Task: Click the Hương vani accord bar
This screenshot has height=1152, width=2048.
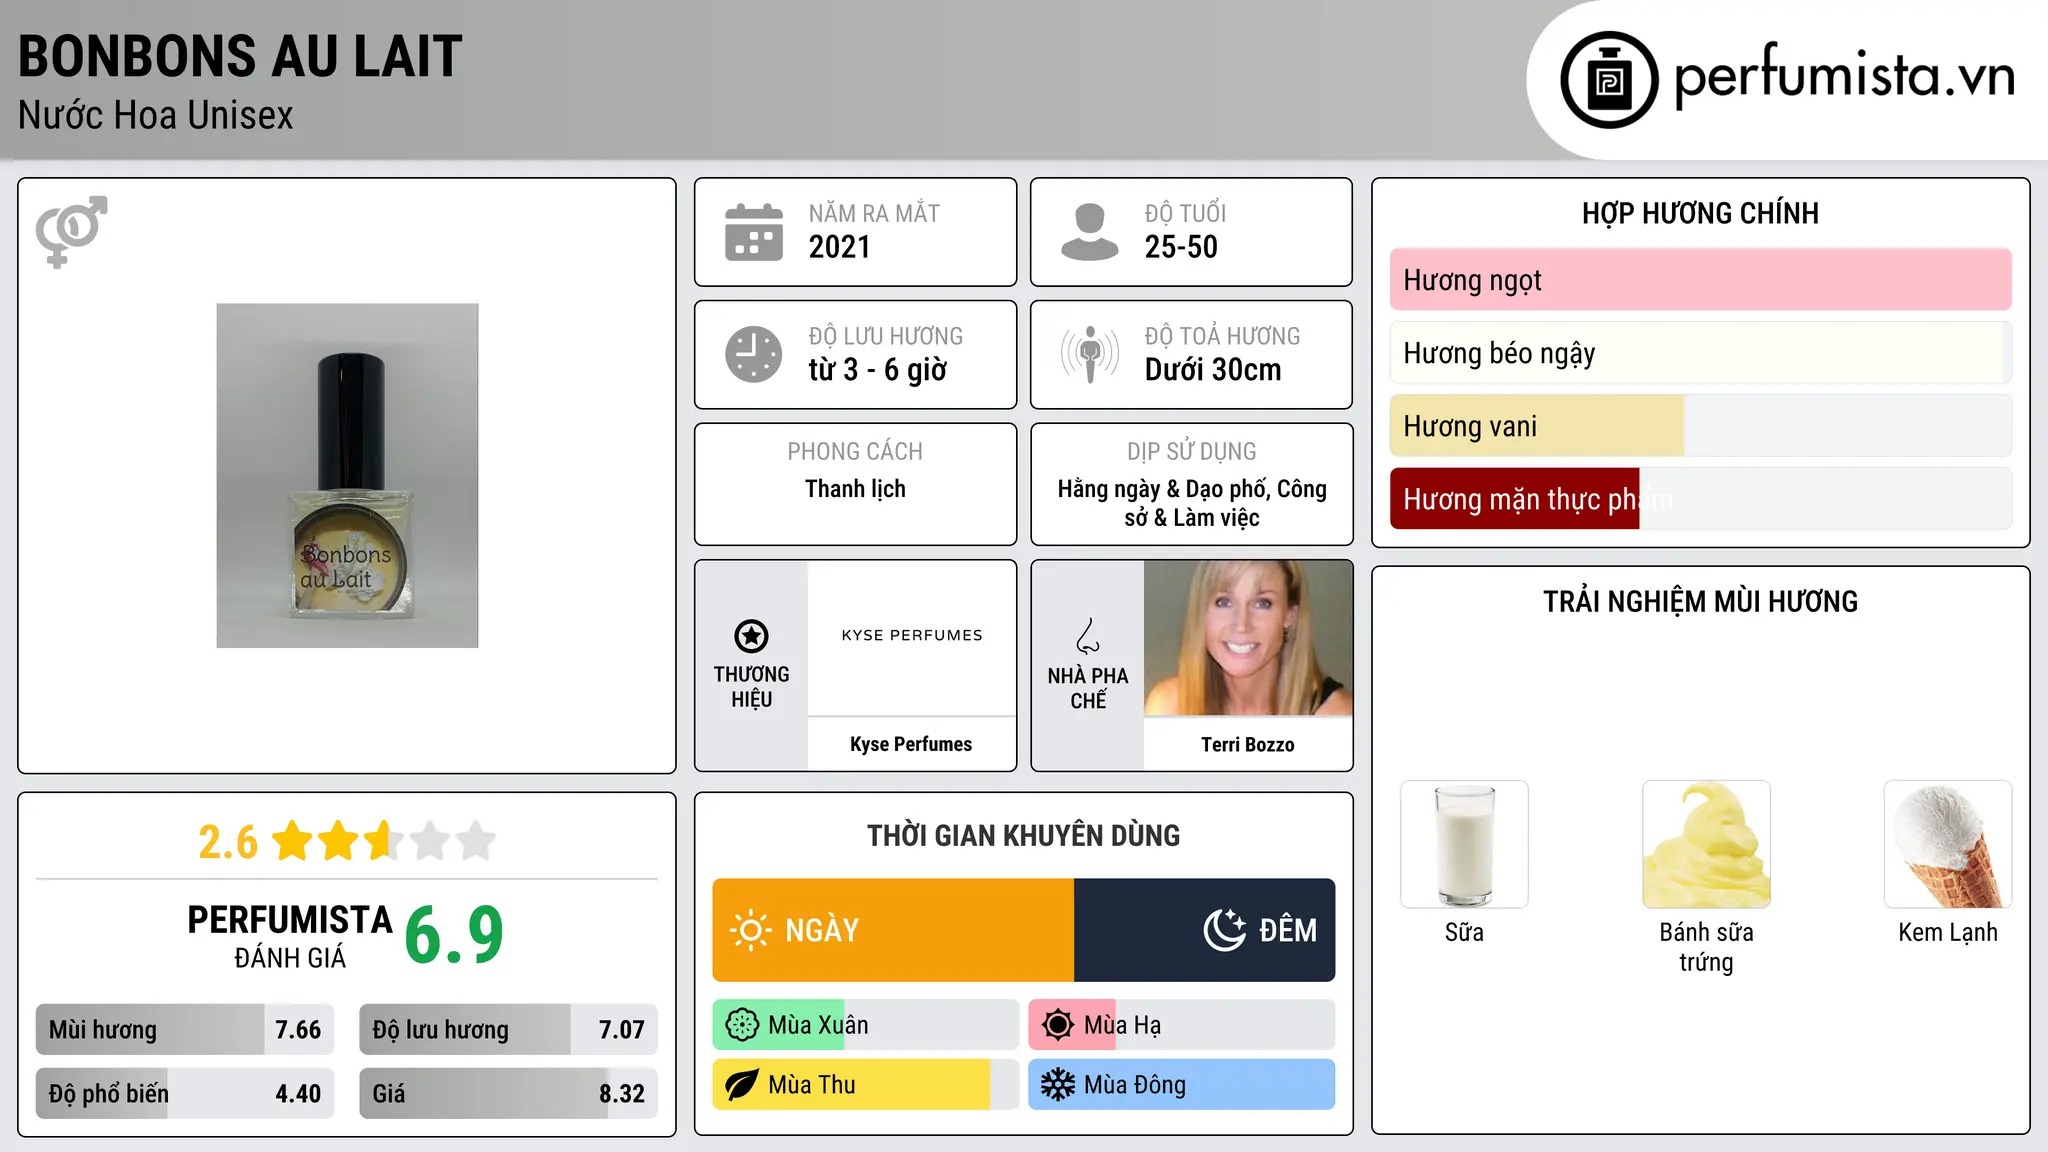Action: 1701,426
